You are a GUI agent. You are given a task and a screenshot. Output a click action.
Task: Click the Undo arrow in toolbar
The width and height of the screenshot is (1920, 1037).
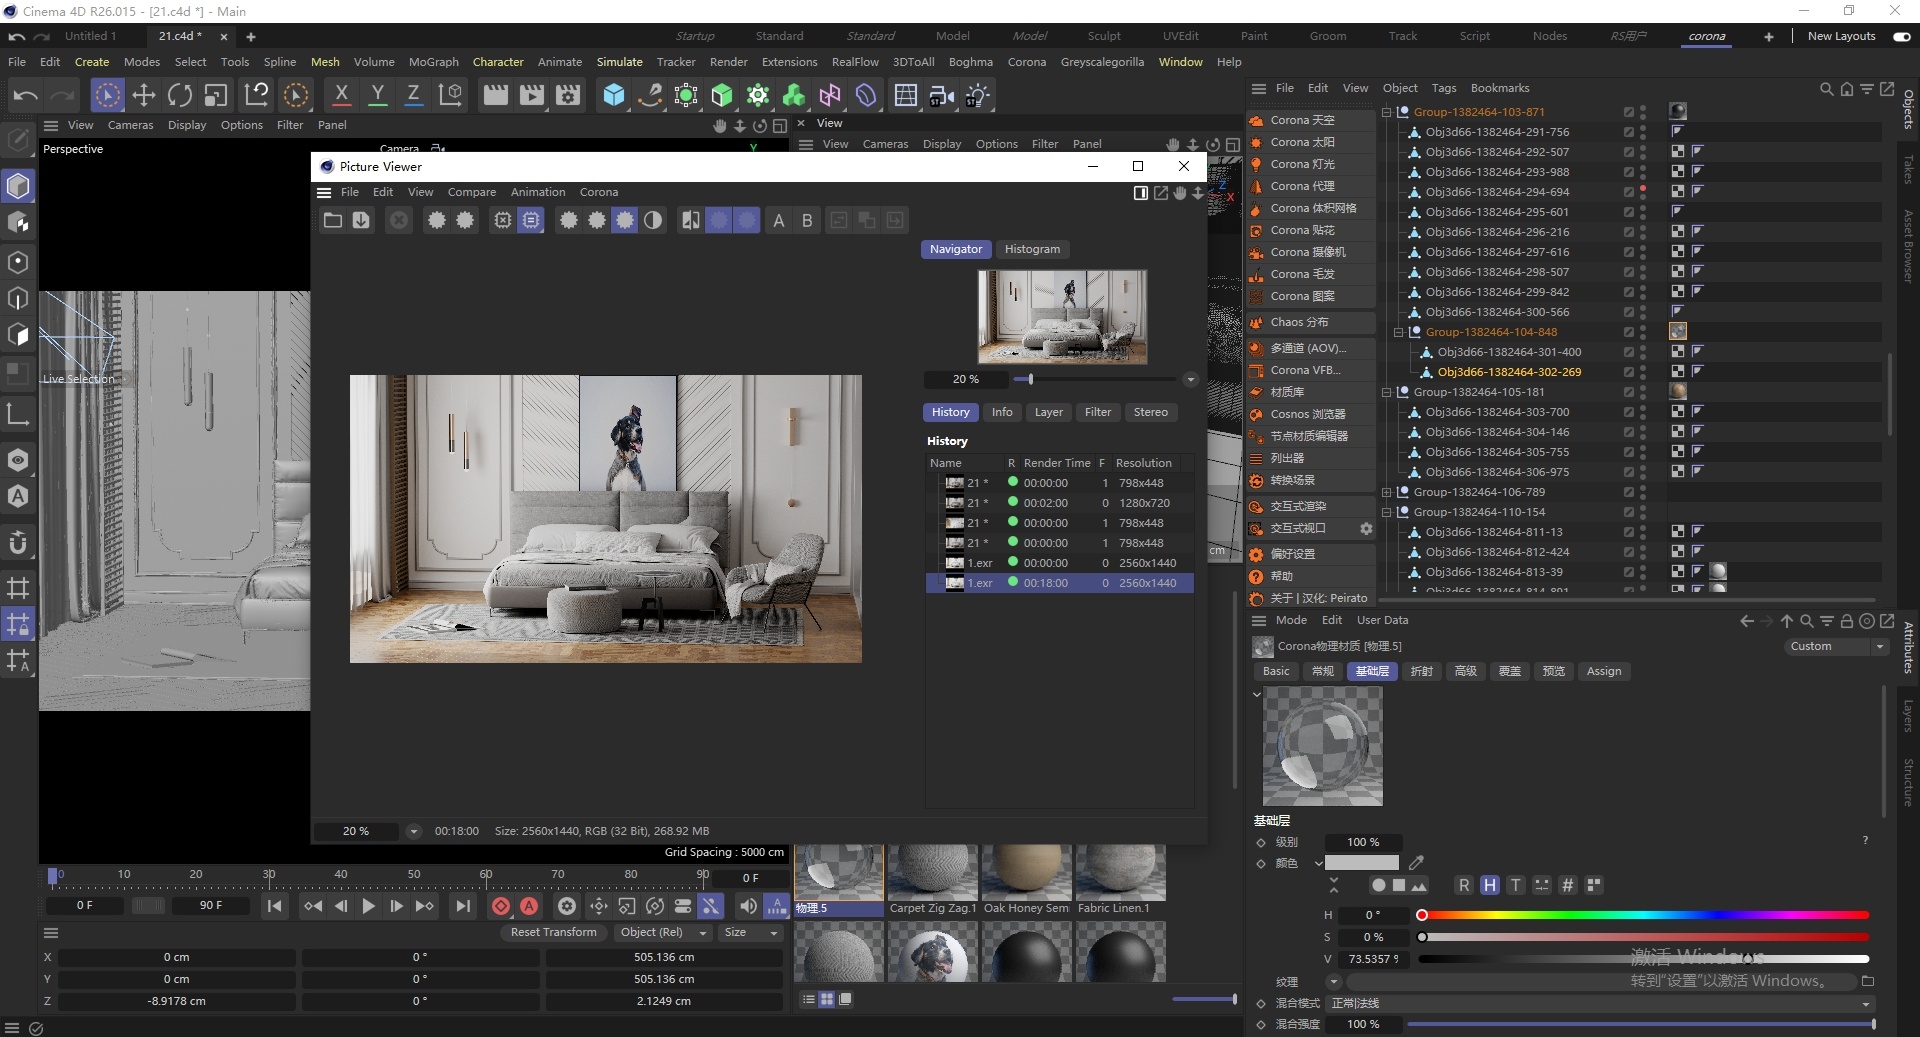tap(26, 95)
